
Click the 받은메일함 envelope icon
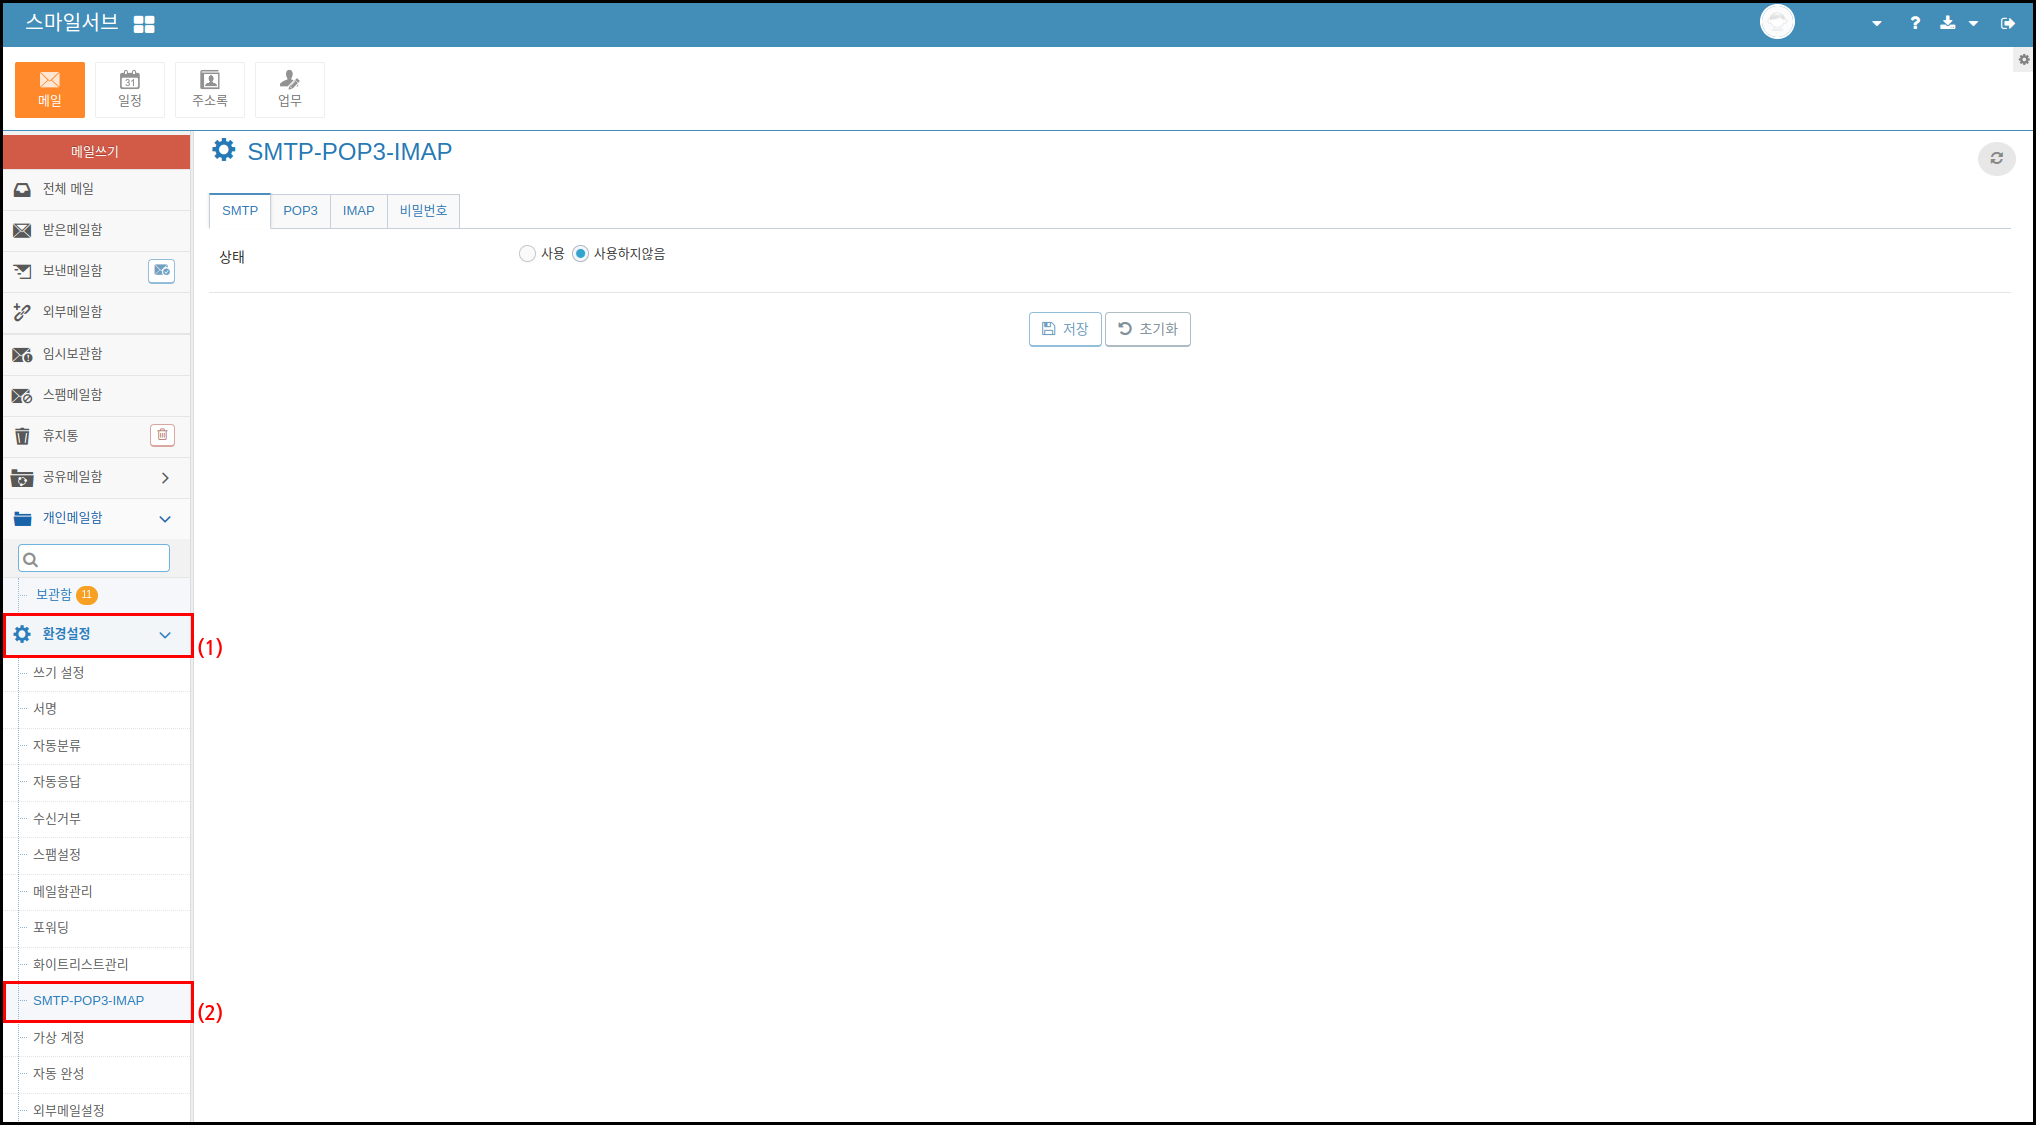pyautogui.click(x=22, y=230)
